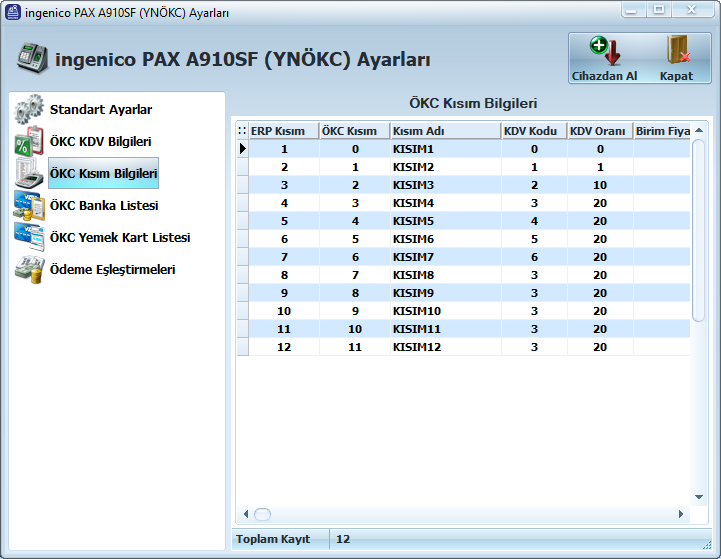Click the Cihazdan Al download icon
Image resolution: width=721 pixels, height=559 pixels.
tap(605, 51)
